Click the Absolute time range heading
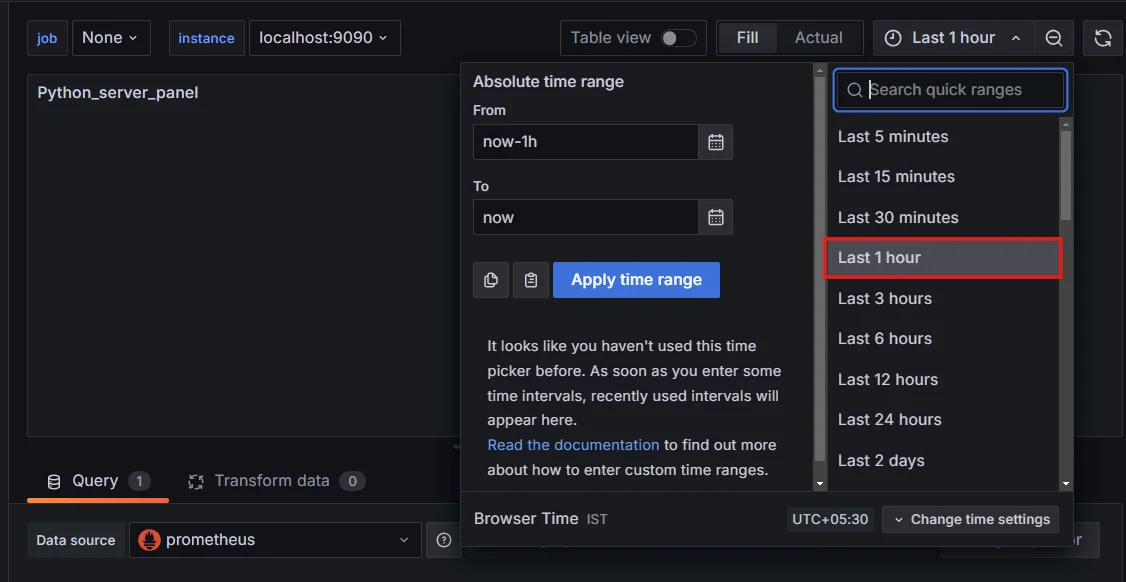The image size is (1126, 582). click(x=548, y=82)
